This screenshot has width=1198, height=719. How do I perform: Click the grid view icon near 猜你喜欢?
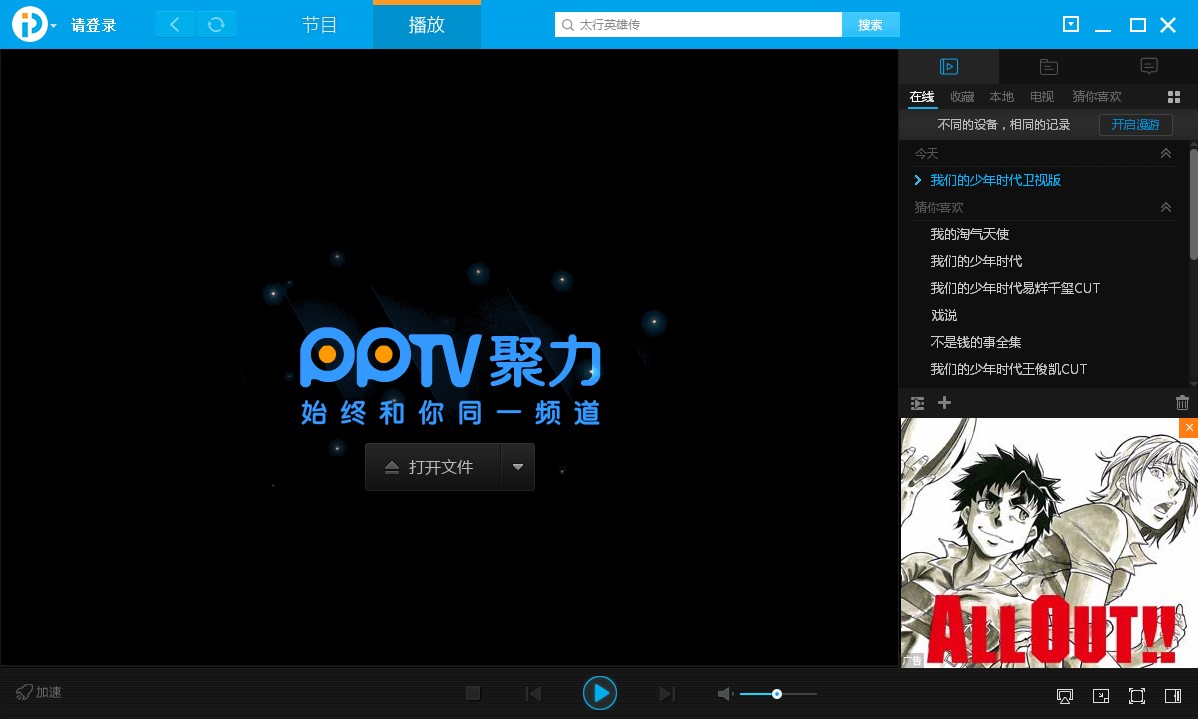click(1174, 96)
